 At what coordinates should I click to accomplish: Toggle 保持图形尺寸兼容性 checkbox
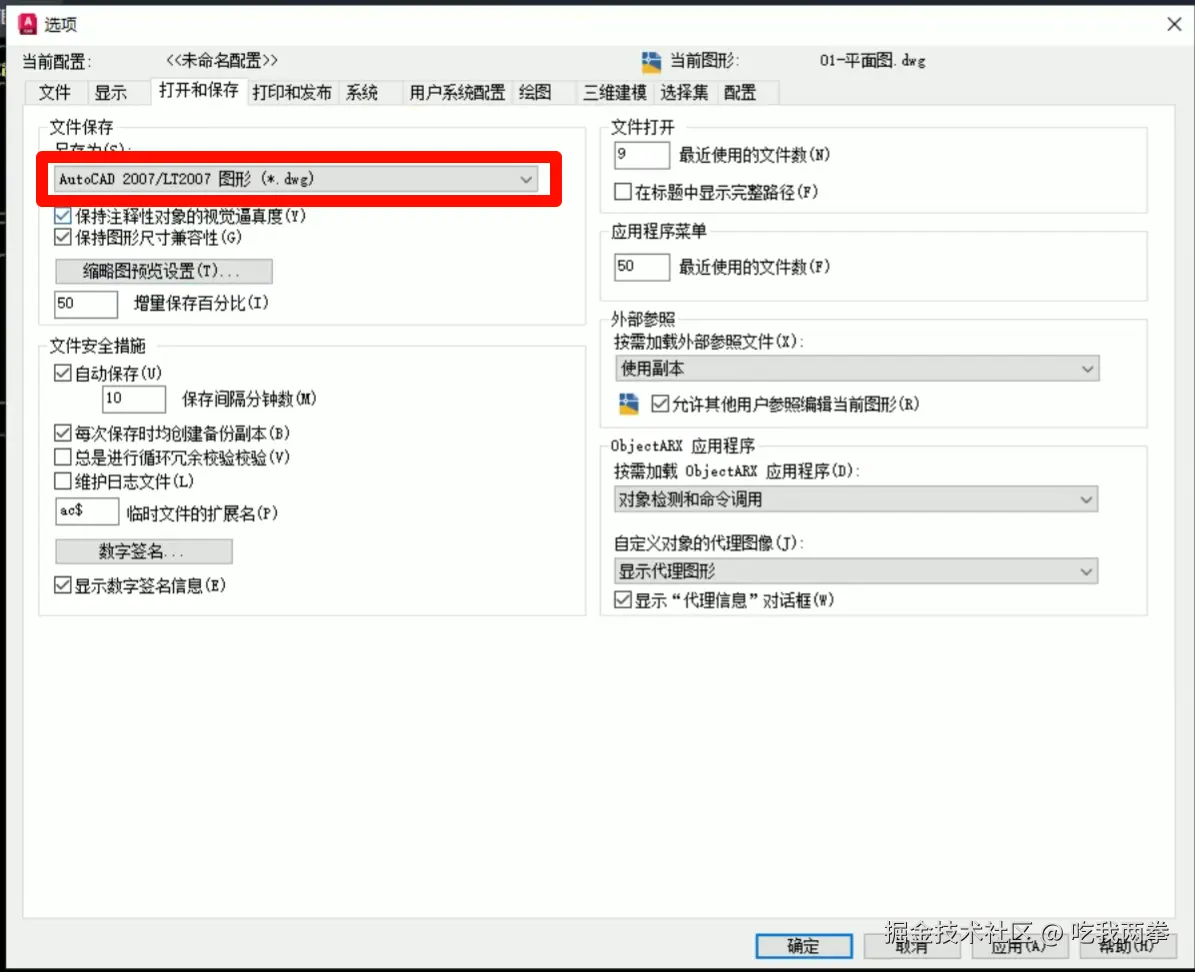point(62,238)
